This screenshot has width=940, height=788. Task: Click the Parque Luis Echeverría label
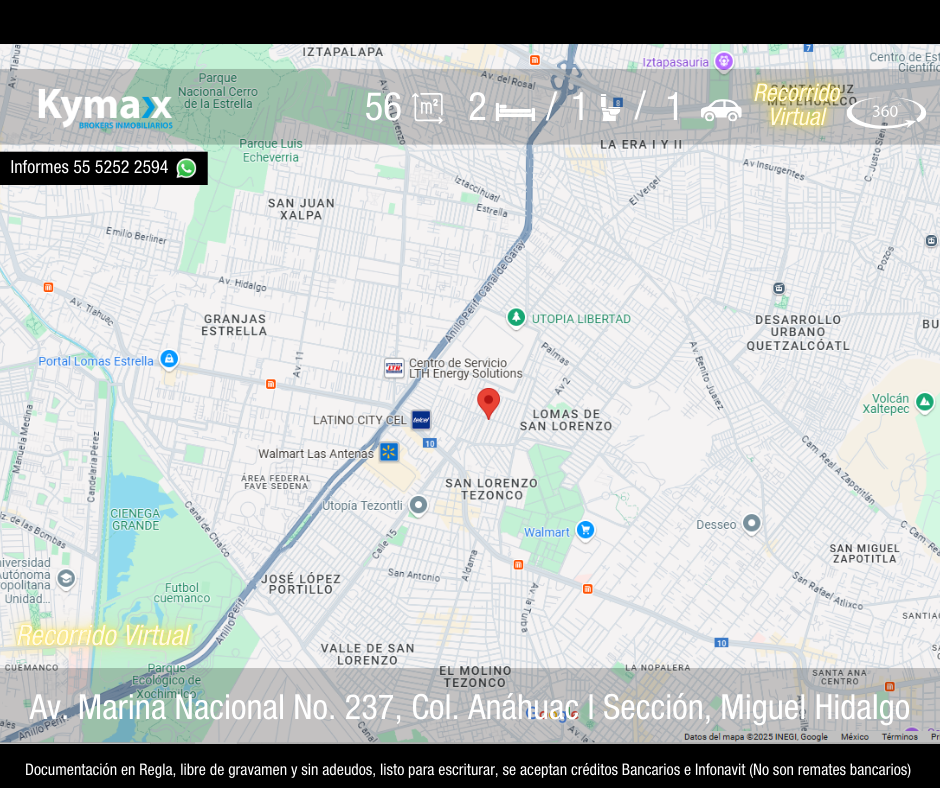(x=270, y=151)
